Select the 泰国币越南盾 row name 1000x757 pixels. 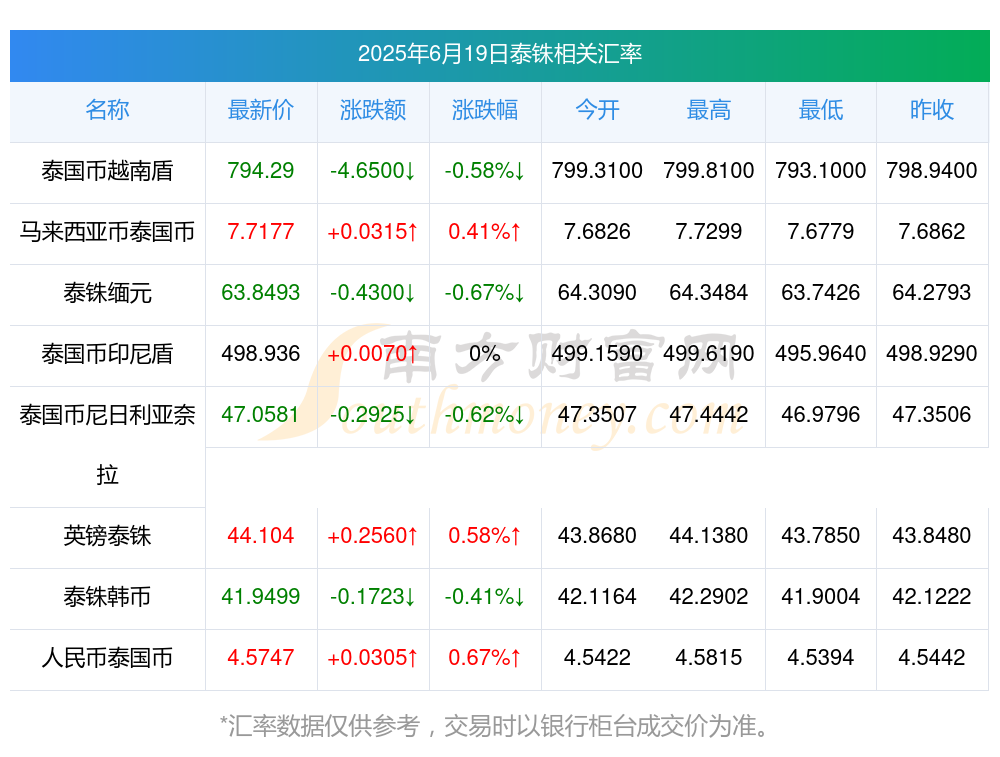coord(107,171)
